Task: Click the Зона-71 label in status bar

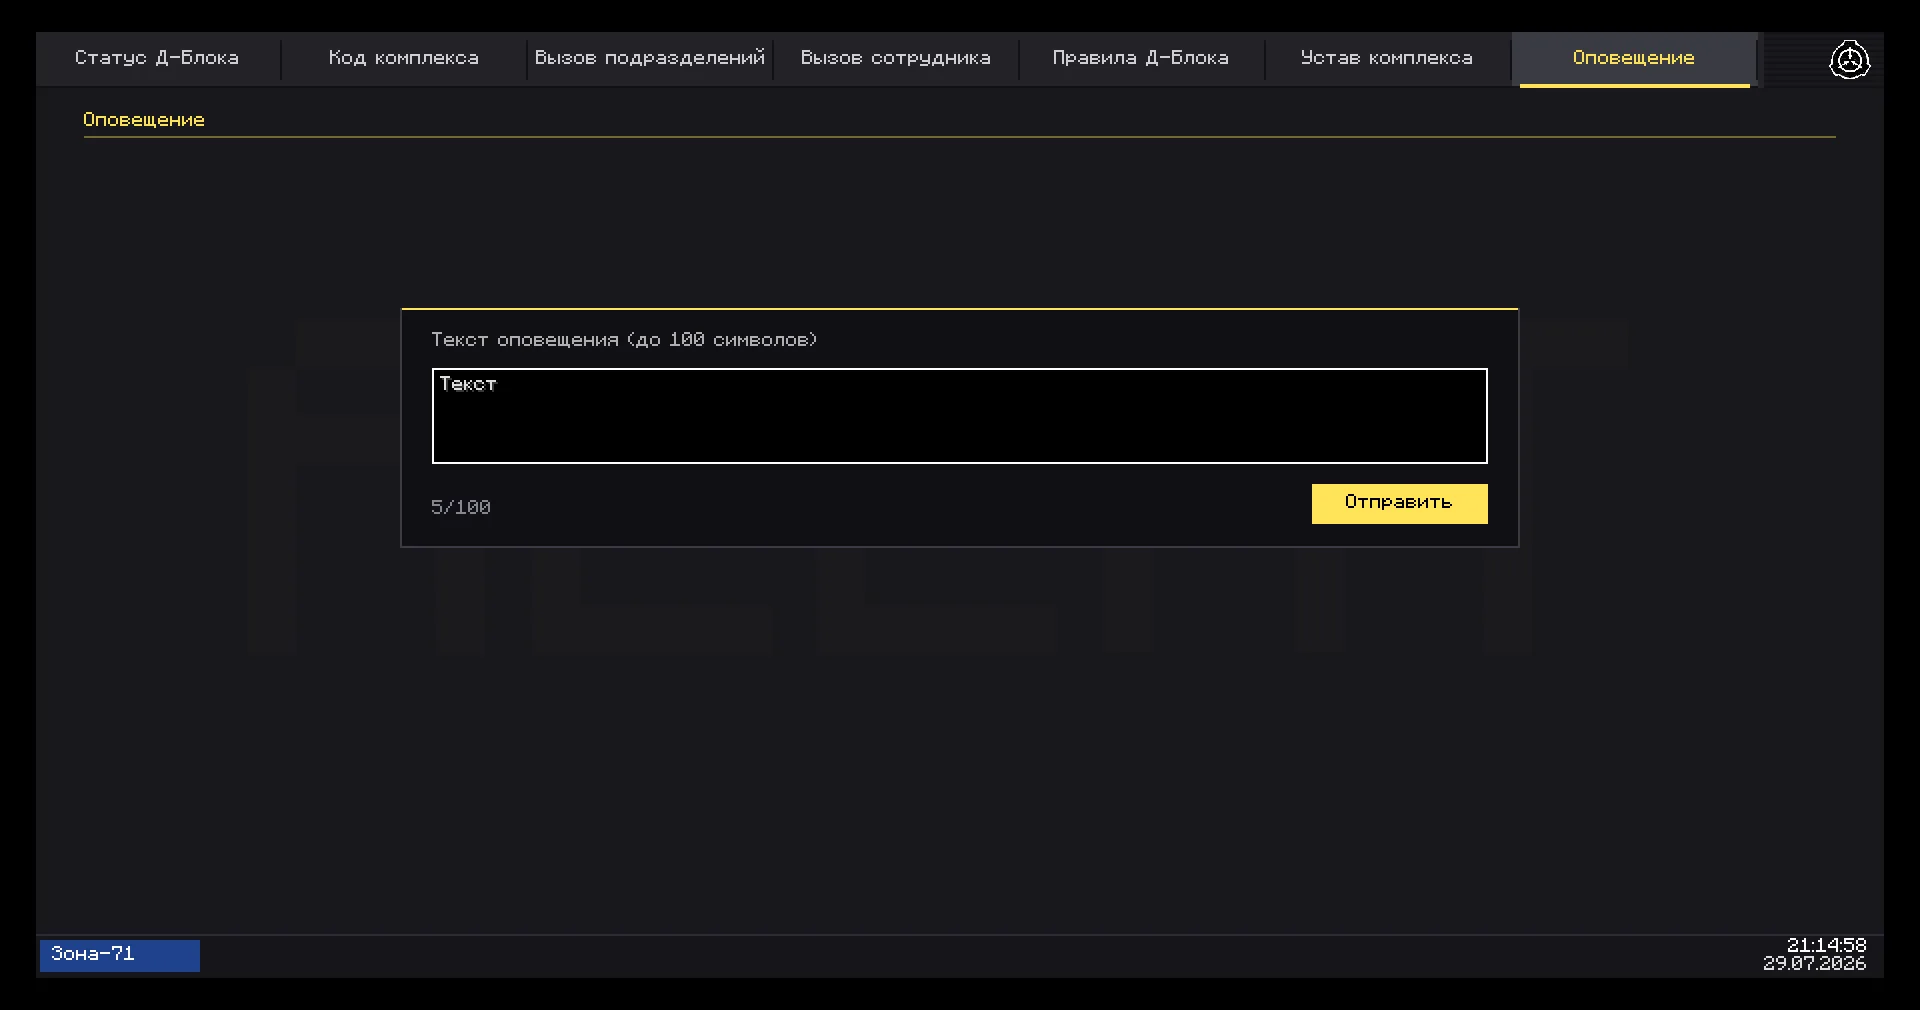Action: (120, 955)
